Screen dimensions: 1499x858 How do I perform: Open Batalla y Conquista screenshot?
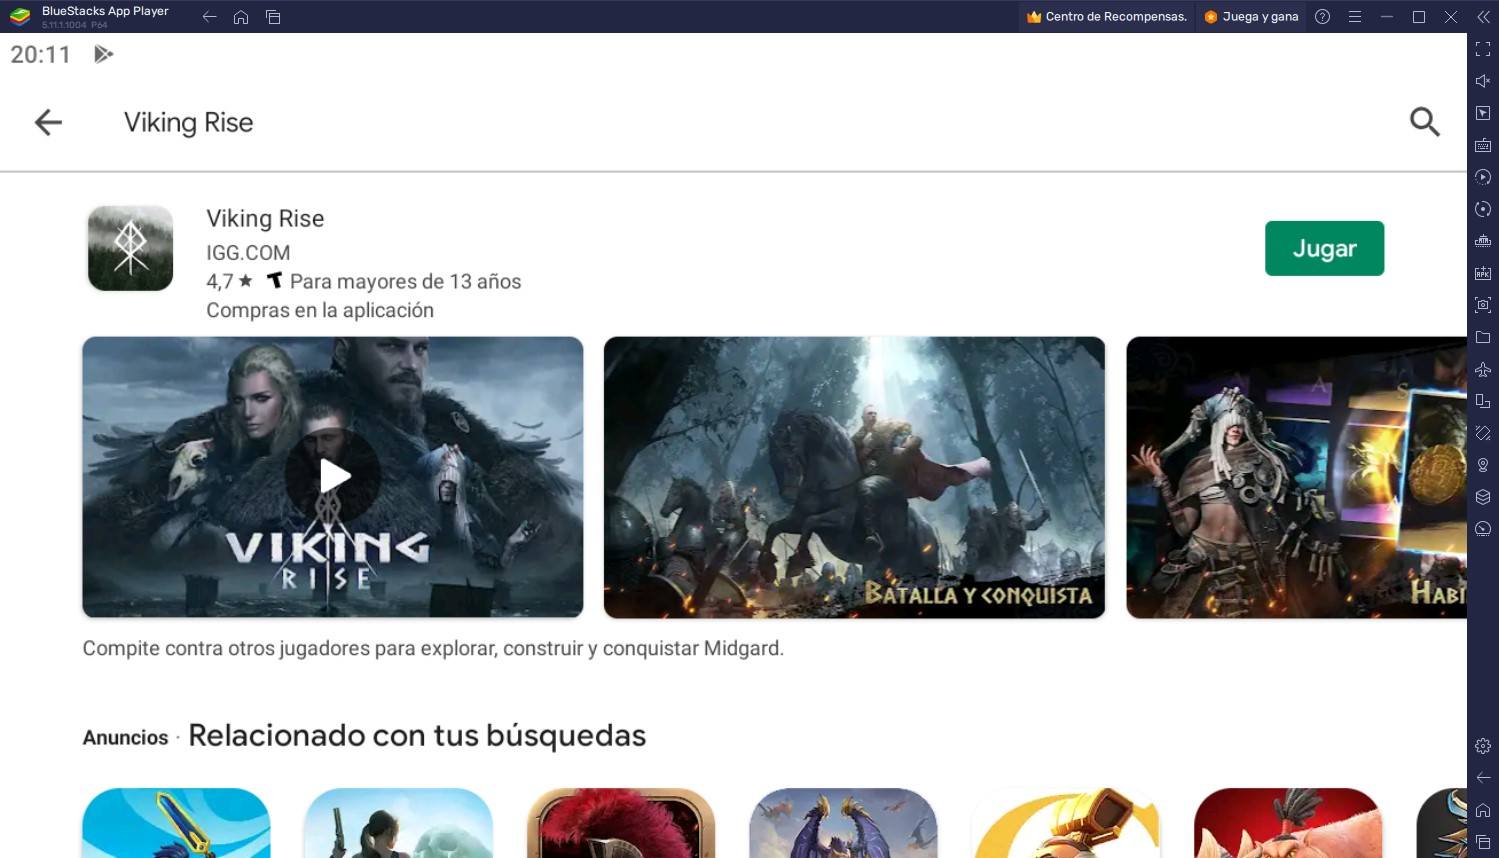[854, 477]
